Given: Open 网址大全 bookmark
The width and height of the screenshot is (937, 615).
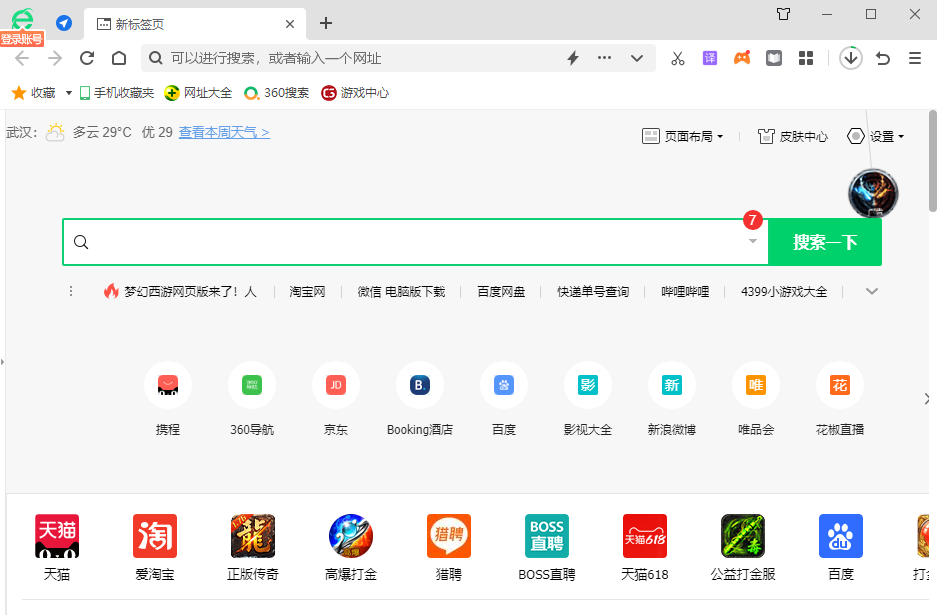Looking at the screenshot, I should [x=198, y=93].
